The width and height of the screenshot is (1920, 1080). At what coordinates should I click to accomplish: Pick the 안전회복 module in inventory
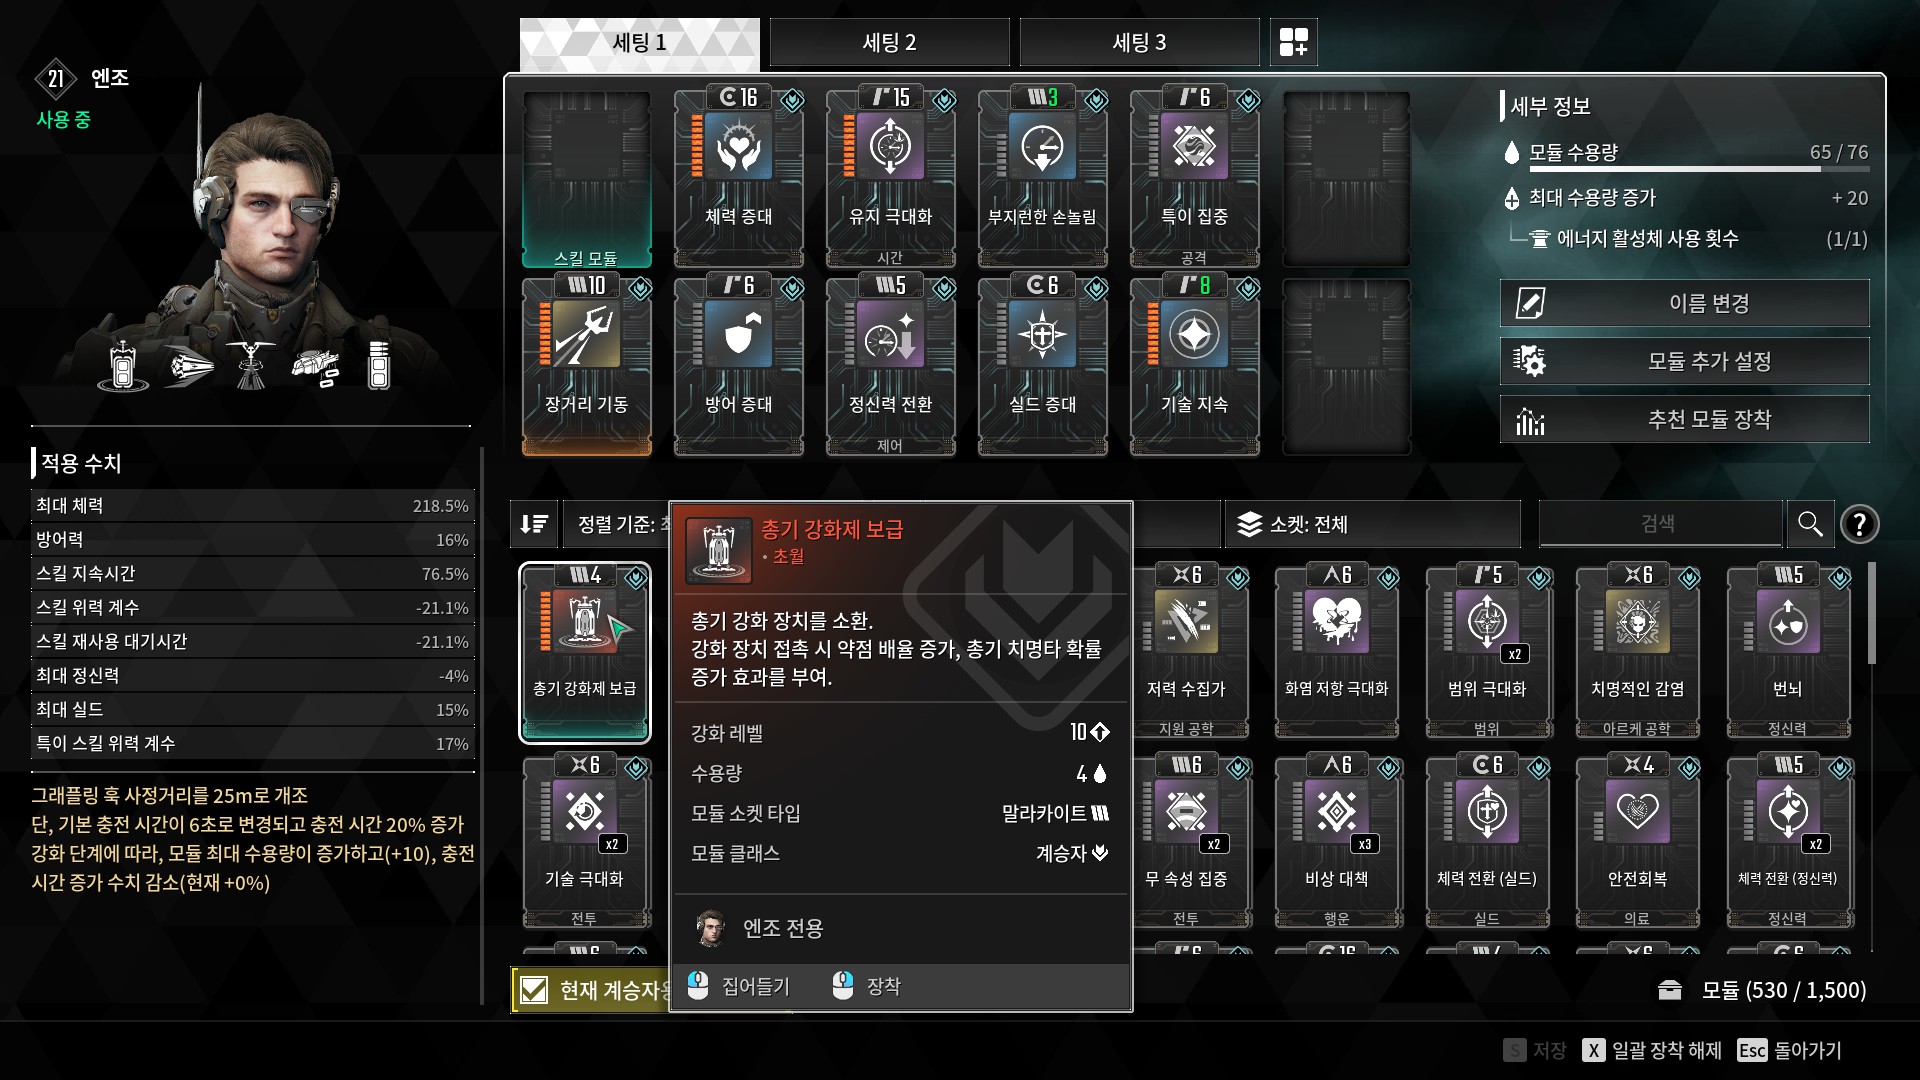[x=1637, y=841]
